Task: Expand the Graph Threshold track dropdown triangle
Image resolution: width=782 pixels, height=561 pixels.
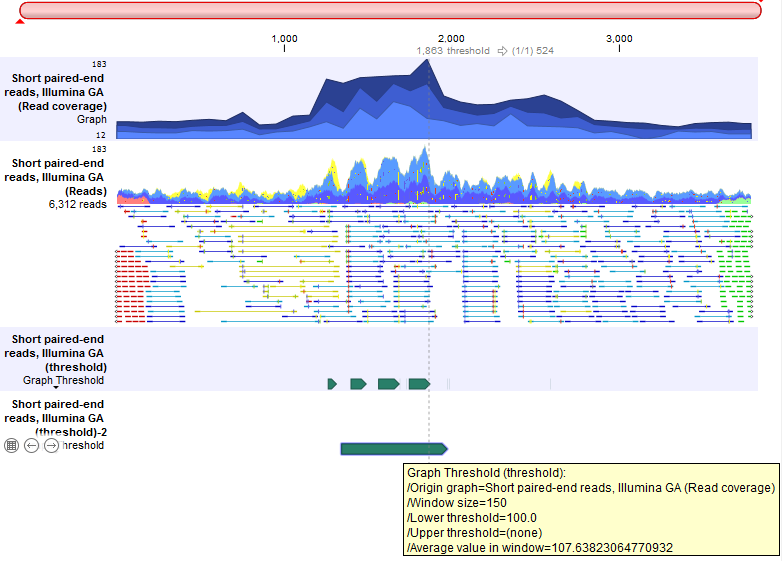Action: 56,388
